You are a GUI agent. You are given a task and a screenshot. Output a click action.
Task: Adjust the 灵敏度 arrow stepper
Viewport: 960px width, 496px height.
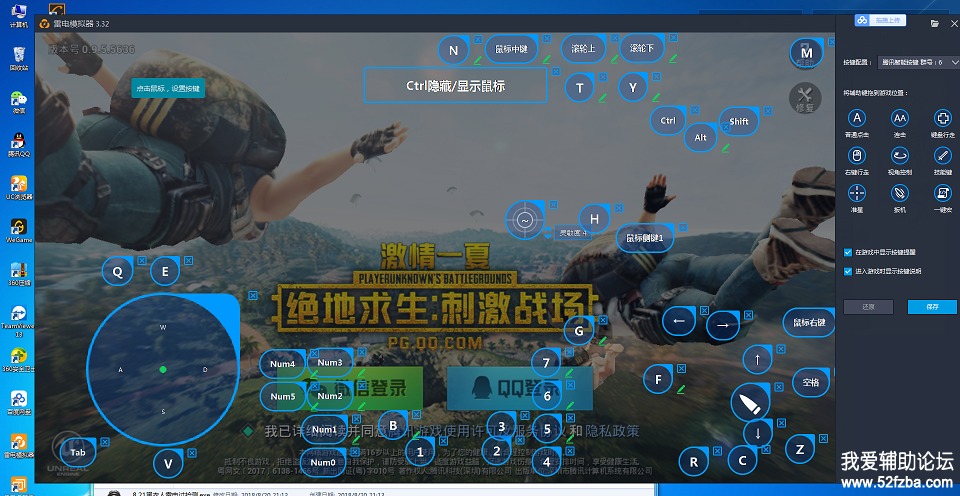pos(548,232)
